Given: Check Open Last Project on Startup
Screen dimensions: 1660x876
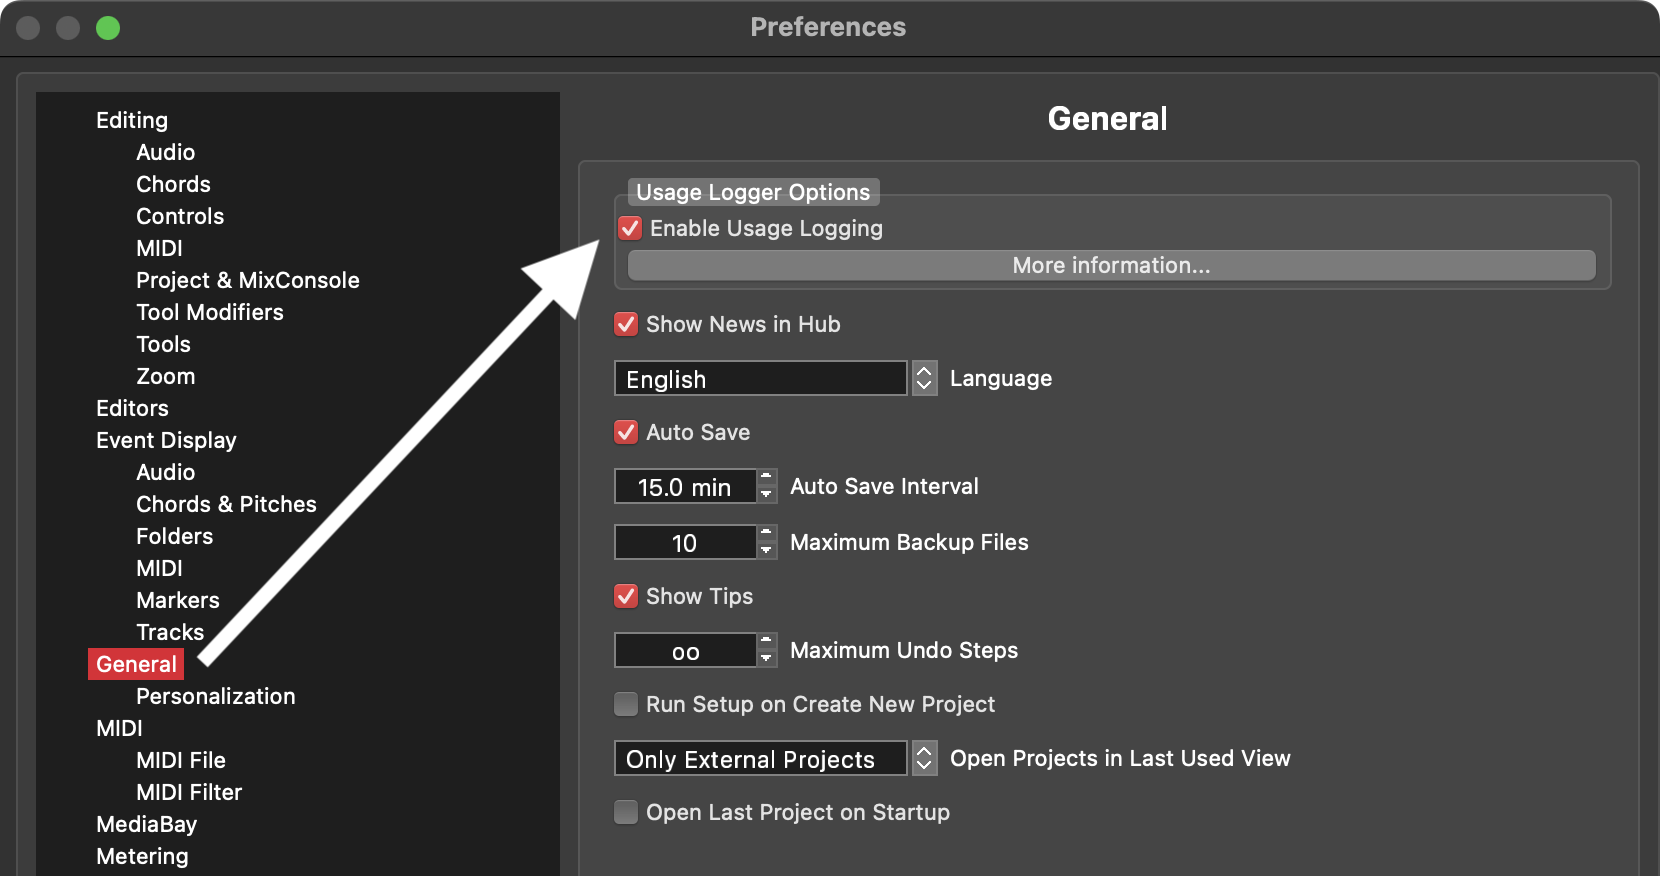Looking at the screenshot, I should [626, 813].
